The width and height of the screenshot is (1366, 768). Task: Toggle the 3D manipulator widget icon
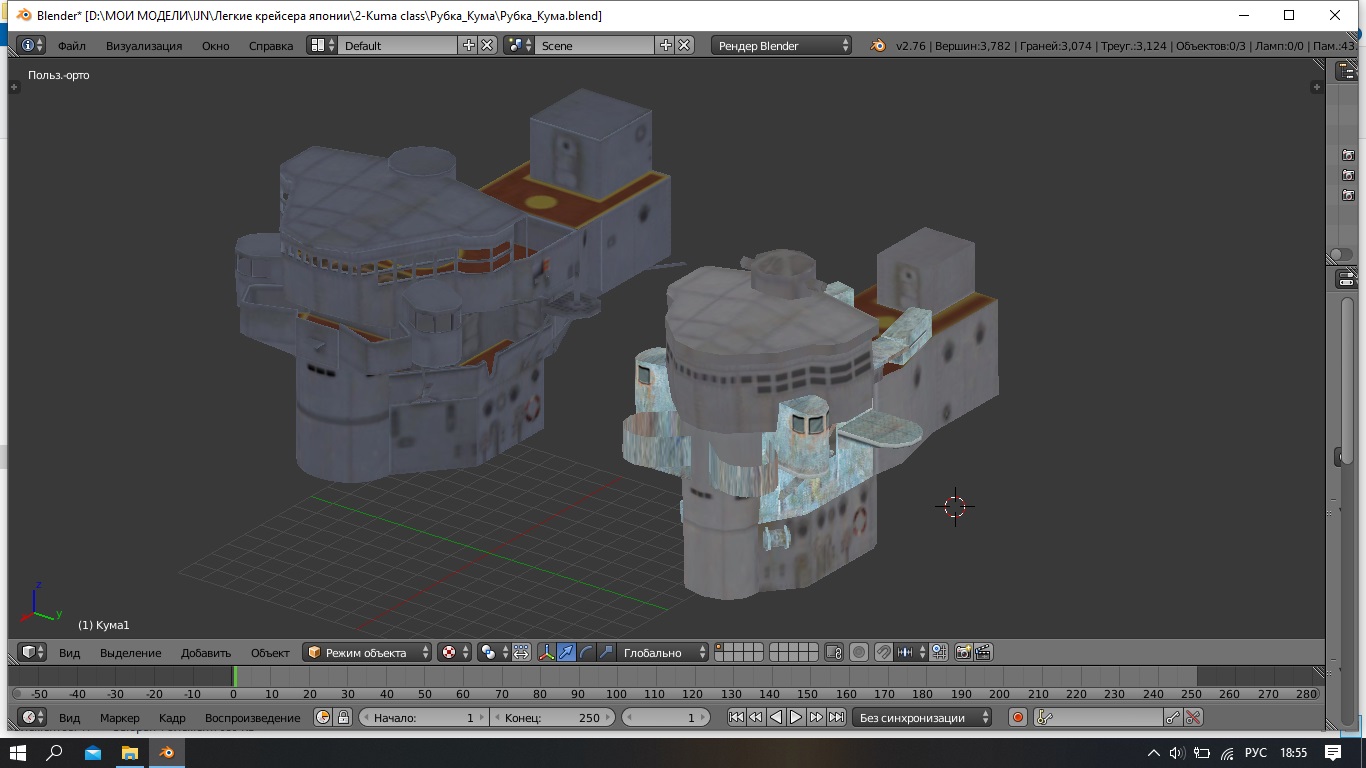pos(547,652)
